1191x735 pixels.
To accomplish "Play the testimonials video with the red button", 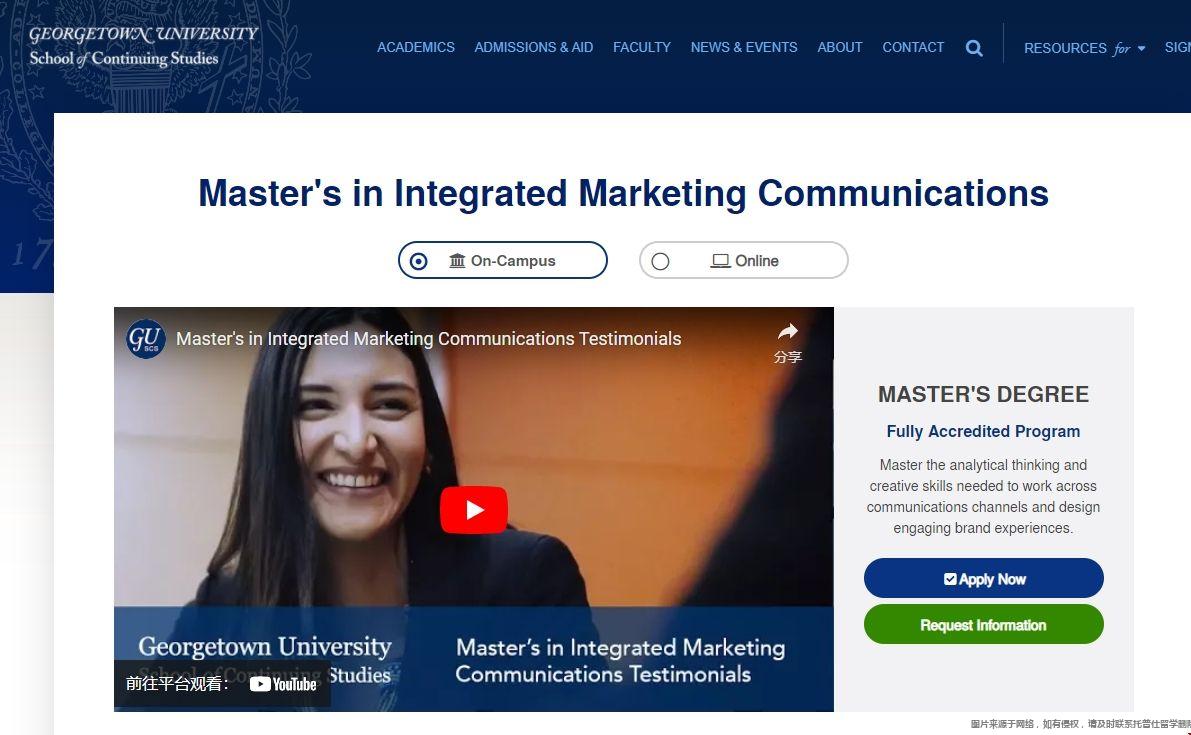I will 473,509.
